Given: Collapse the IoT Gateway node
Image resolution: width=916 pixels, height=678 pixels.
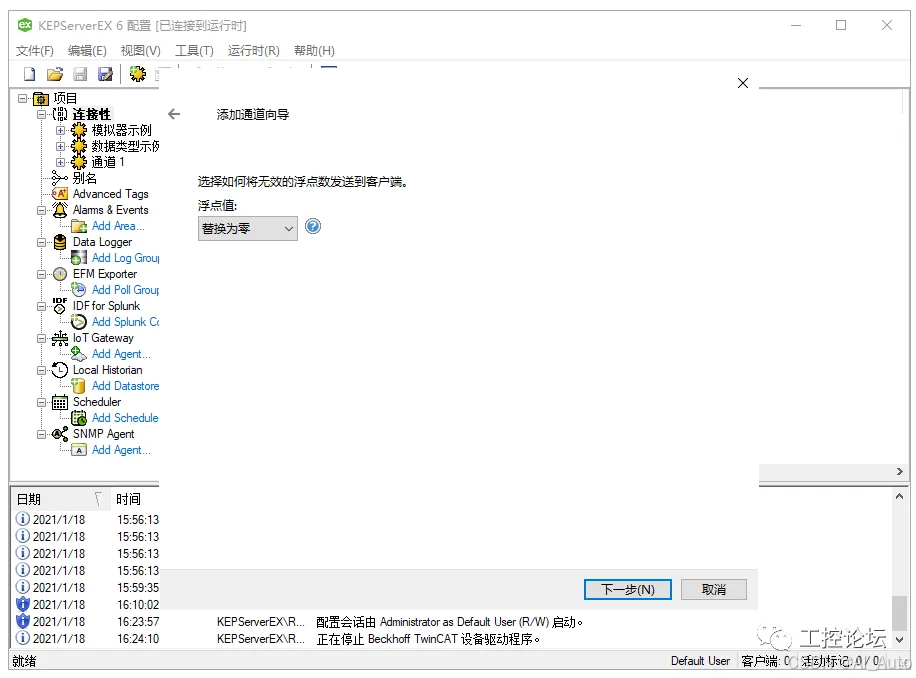Looking at the screenshot, I should 41,338.
